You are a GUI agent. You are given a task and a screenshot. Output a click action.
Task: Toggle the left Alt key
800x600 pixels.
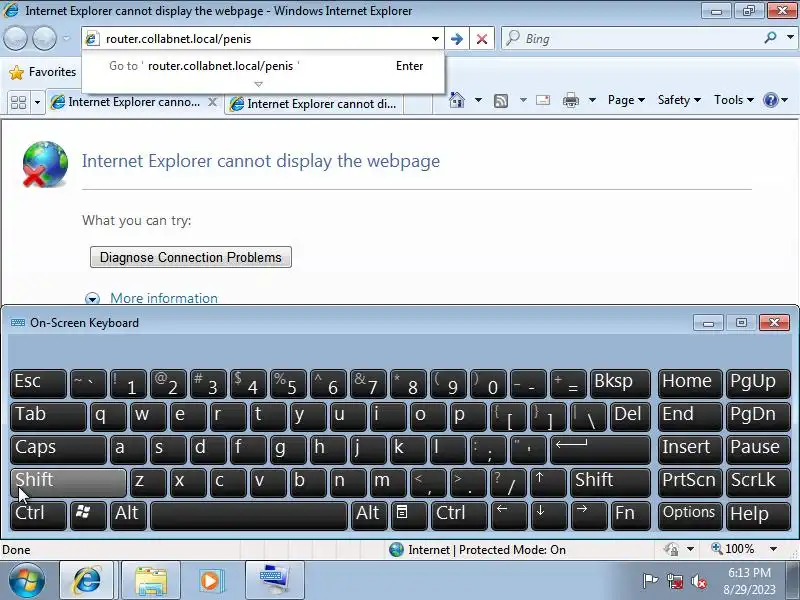[x=129, y=514]
